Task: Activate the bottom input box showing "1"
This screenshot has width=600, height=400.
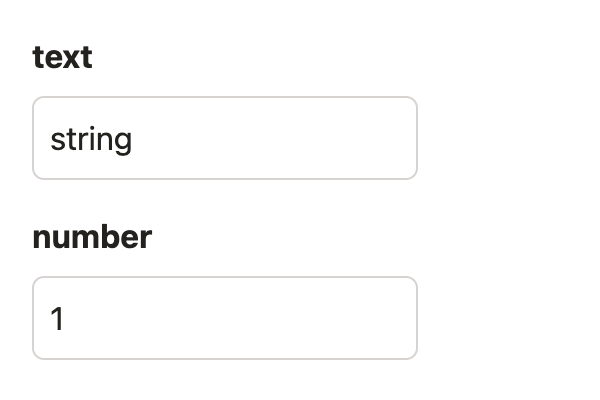Action: click(224, 318)
